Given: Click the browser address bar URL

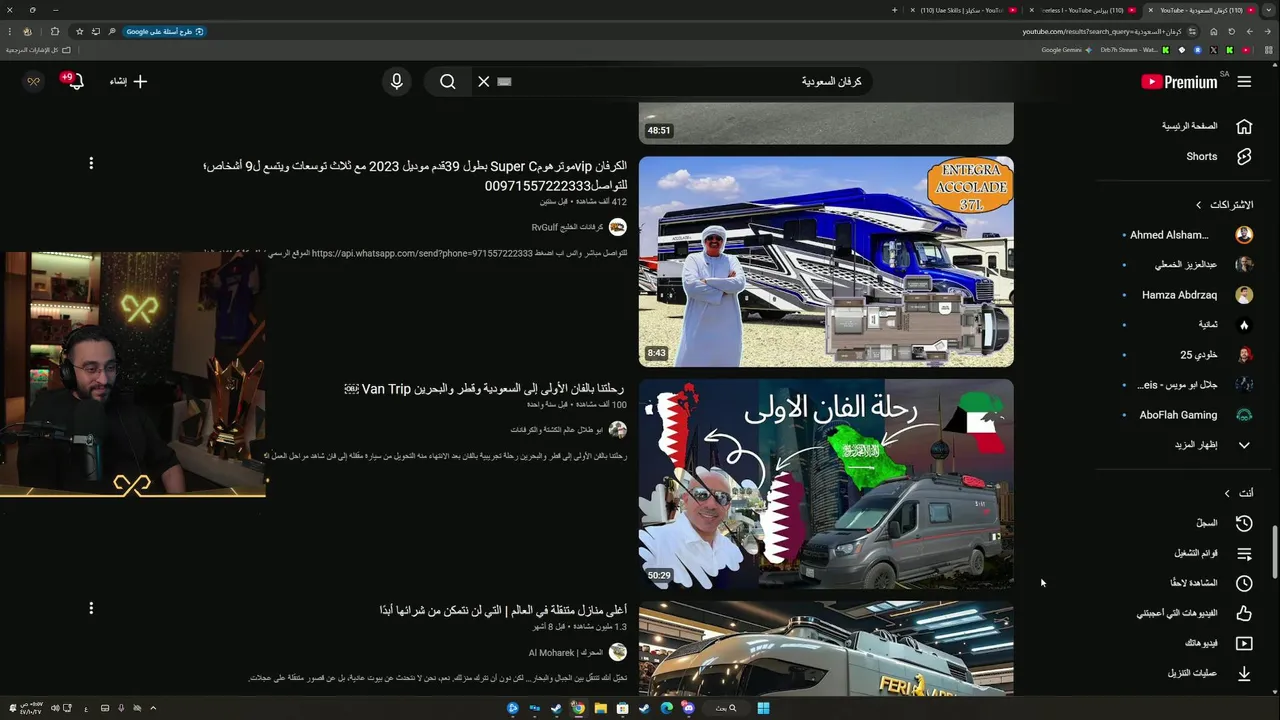Looking at the screenshot, I should (1100, 32).
